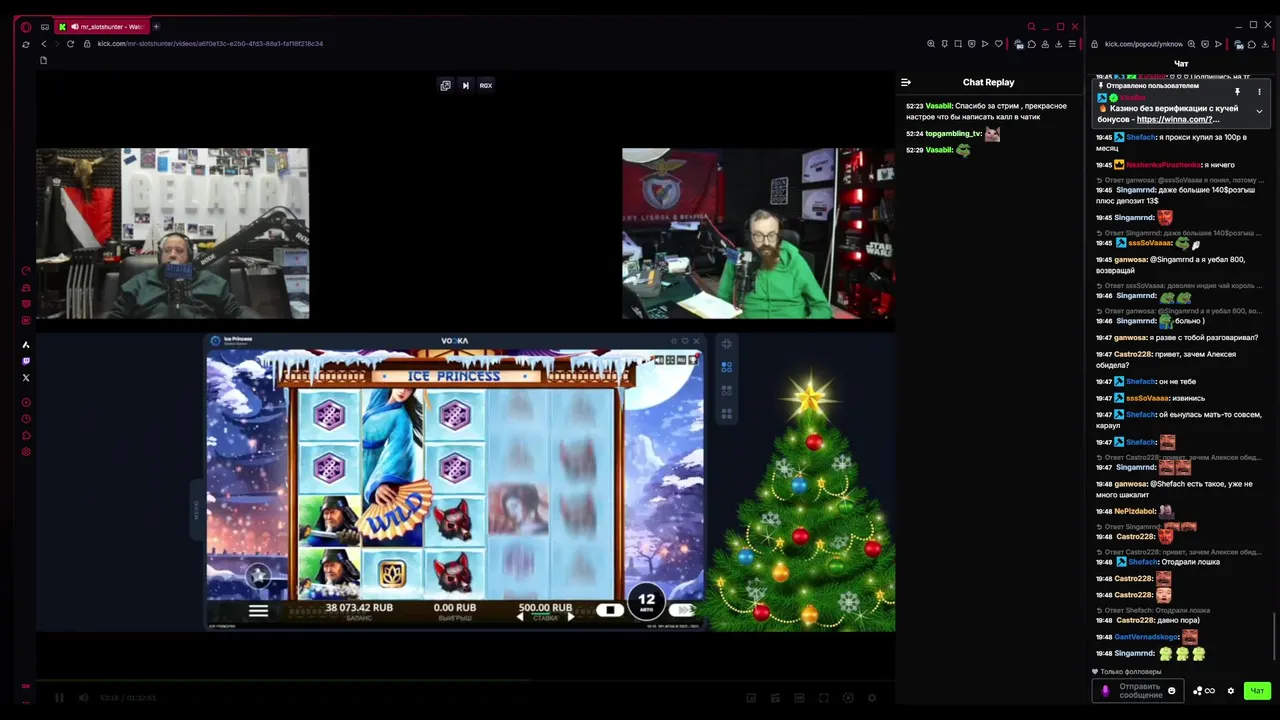Click the zoom magnifier in the popout window toolbar

click(1191, 44)
